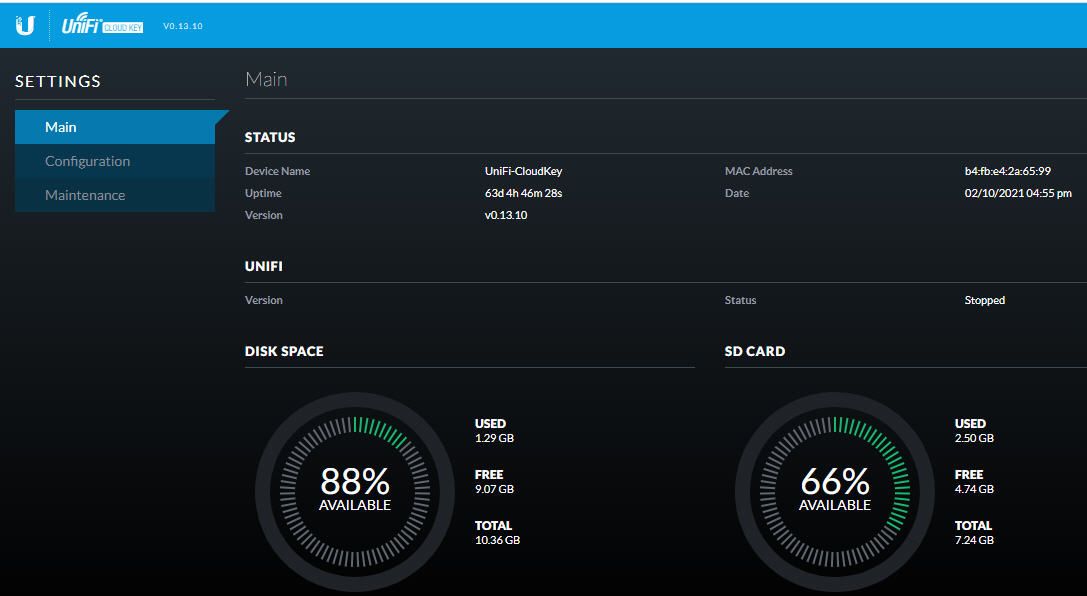Click the 66% available SD card indicator
This screenshot has height=596, width=1087.
click(x=835, y=489)
